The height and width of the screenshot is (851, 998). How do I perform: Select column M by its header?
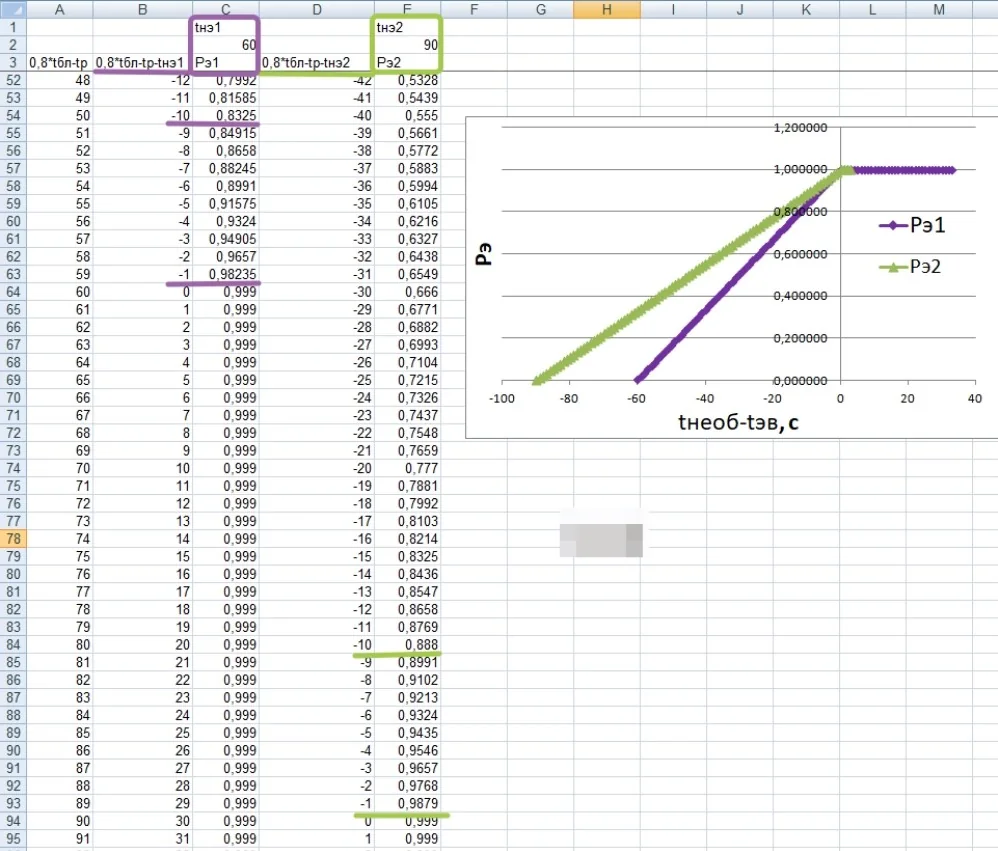(939, 9)
